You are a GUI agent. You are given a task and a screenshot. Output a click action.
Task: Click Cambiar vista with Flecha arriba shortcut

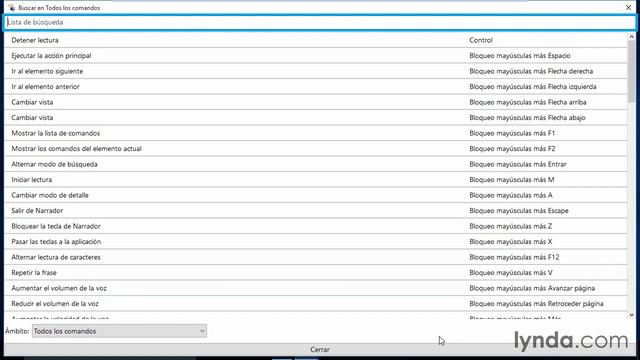point(316,102)
